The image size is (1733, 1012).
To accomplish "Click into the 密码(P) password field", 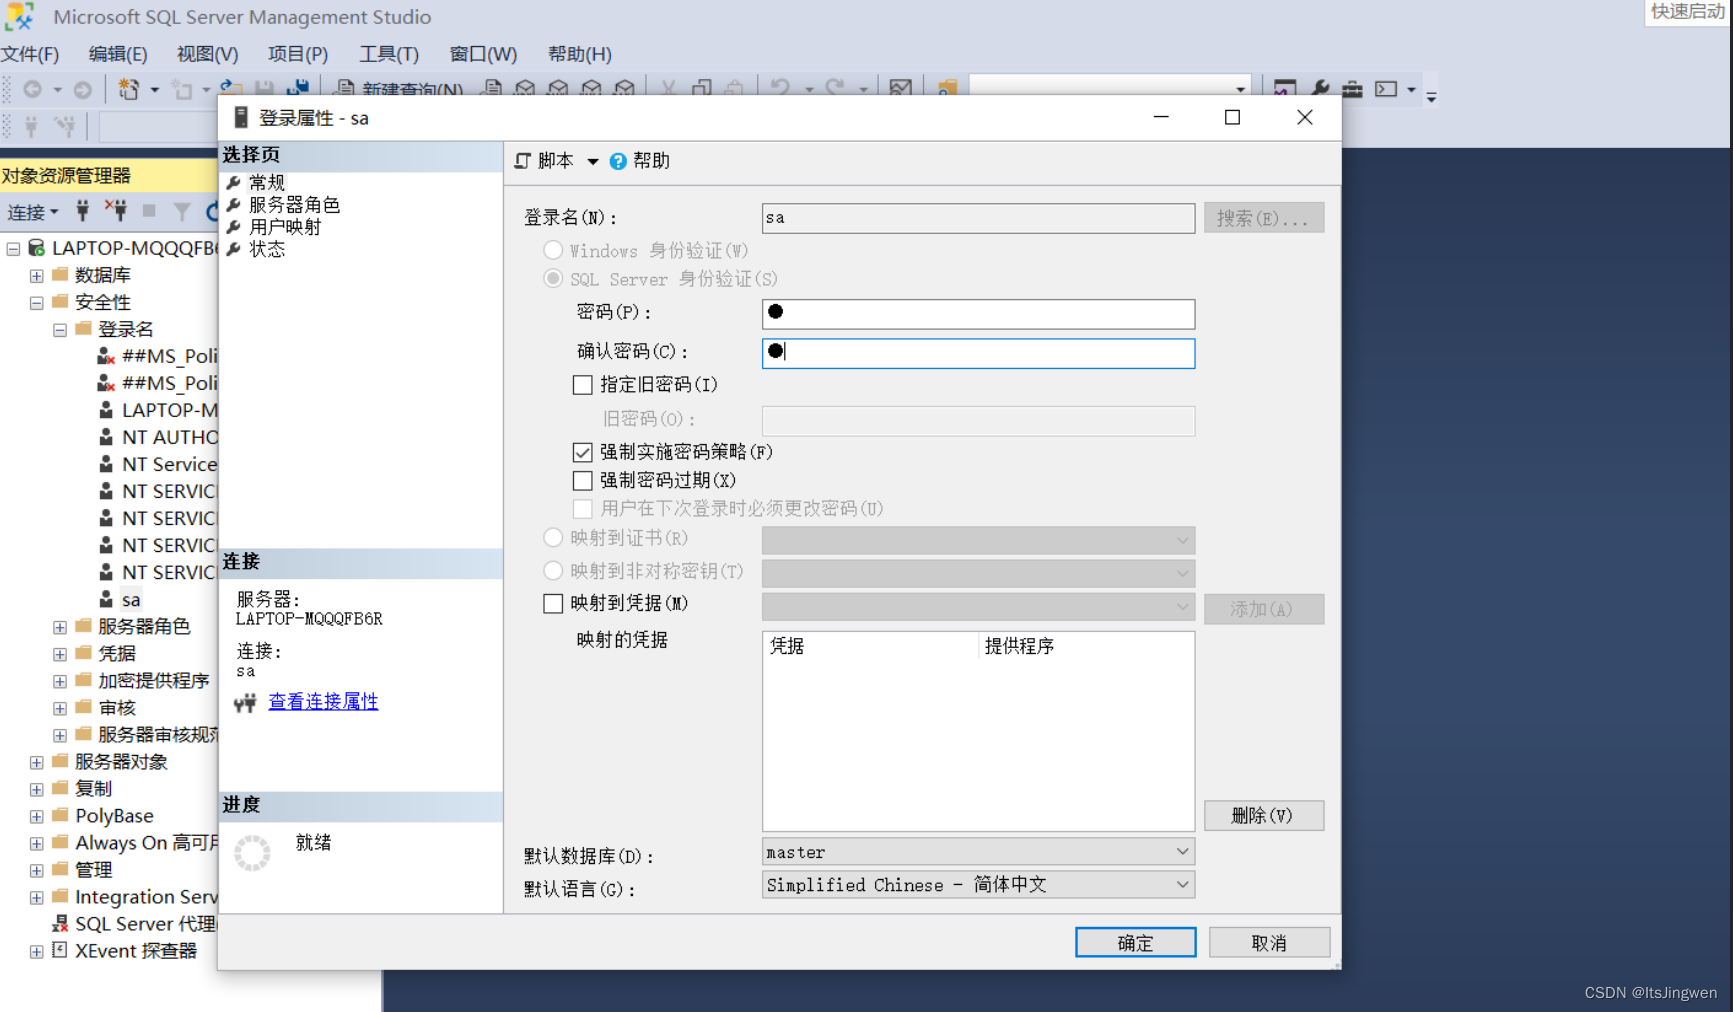I will [x=978, y=314].
